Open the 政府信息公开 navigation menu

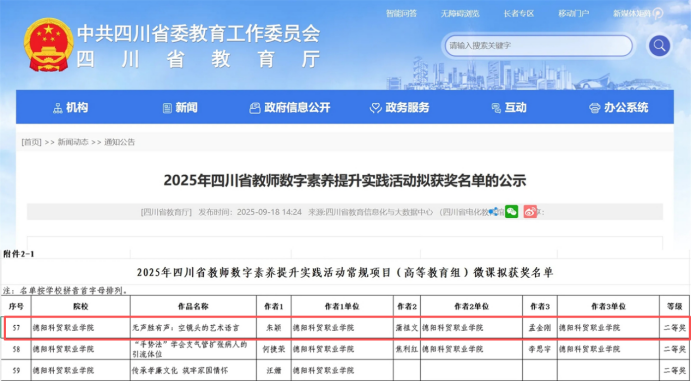tap(290, 108)
